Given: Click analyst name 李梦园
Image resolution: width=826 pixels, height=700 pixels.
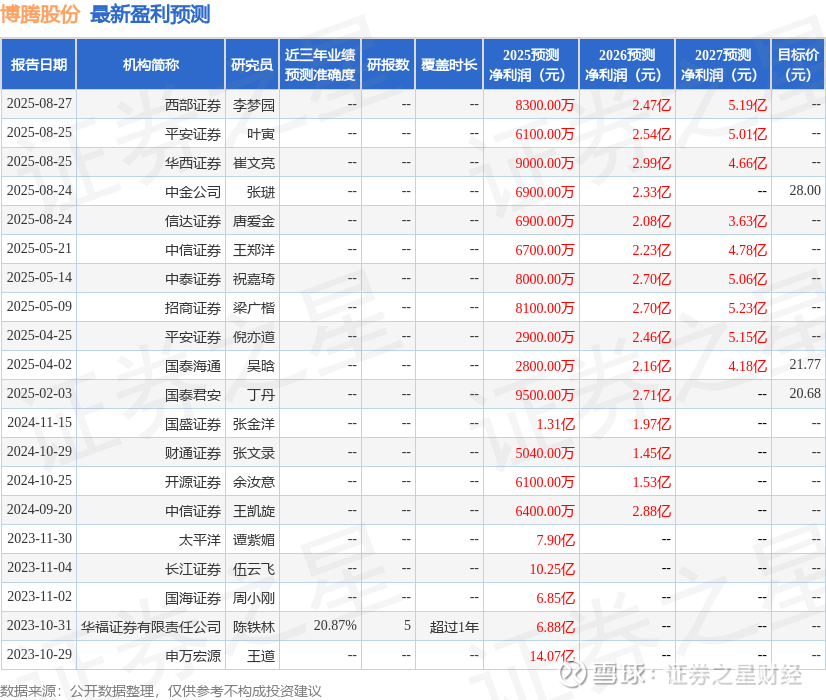Looking at the screenshot, I should pos(254,105).
